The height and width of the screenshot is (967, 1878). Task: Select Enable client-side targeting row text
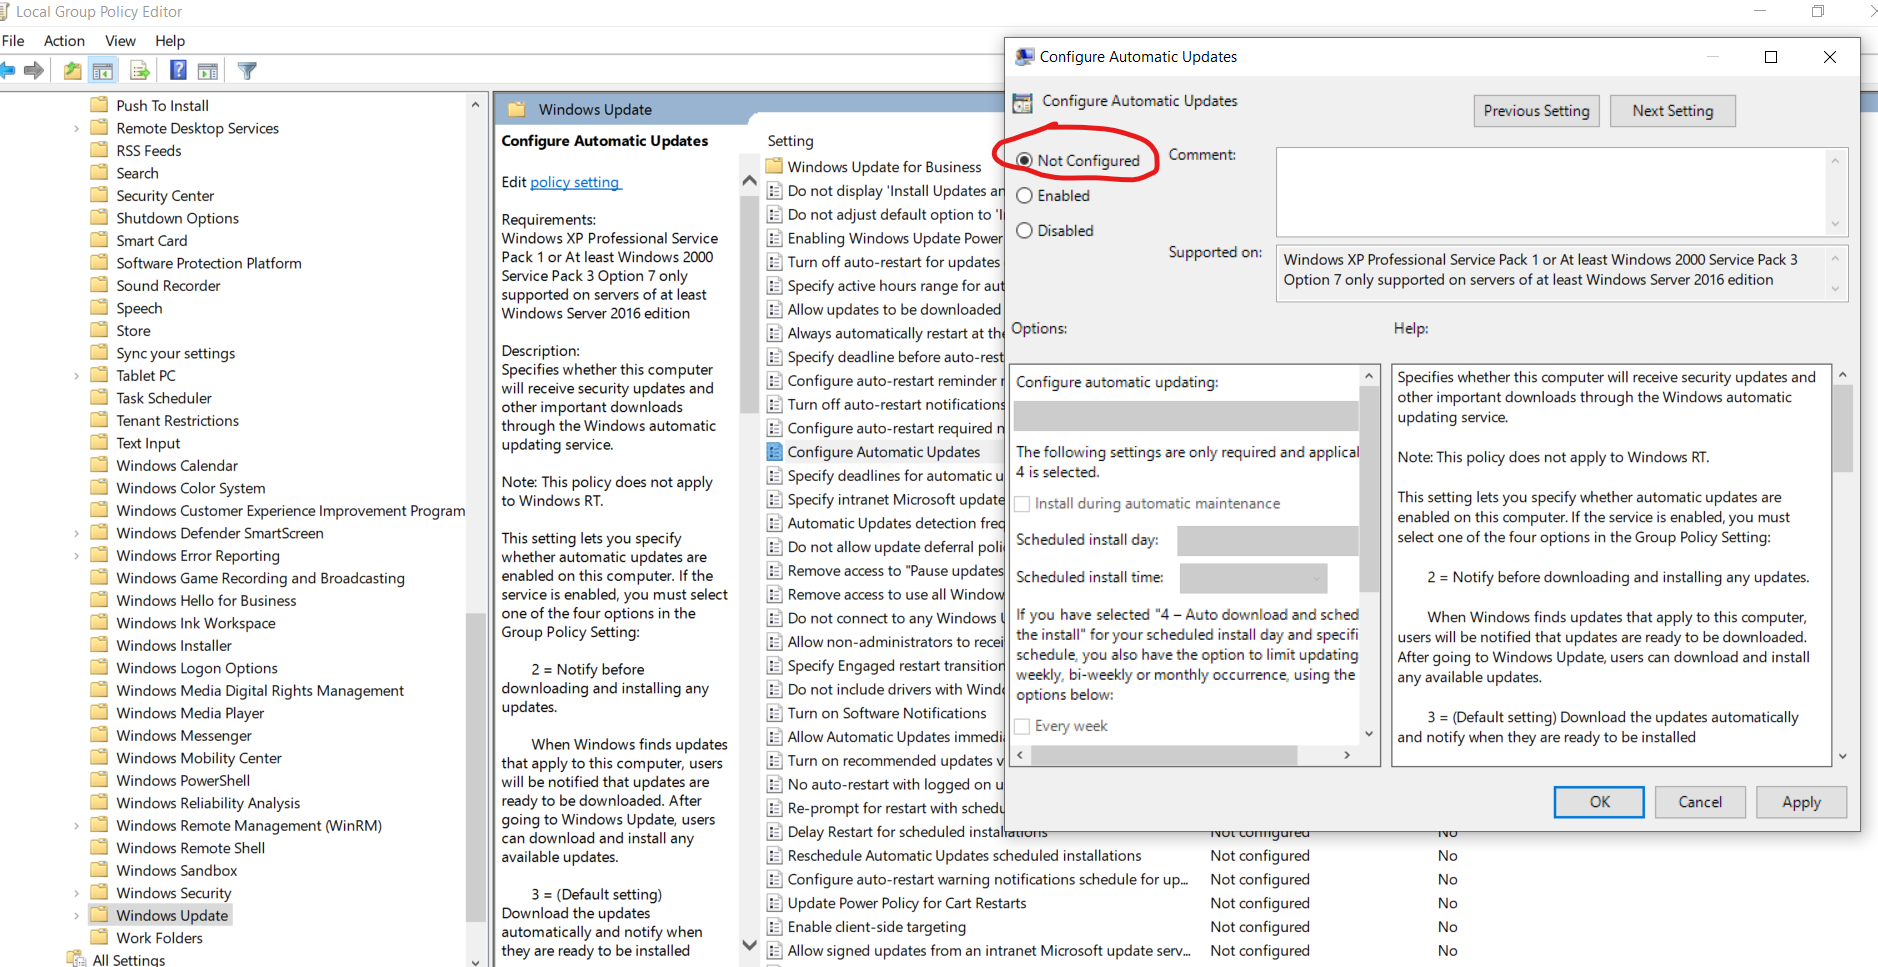point(877,927)
